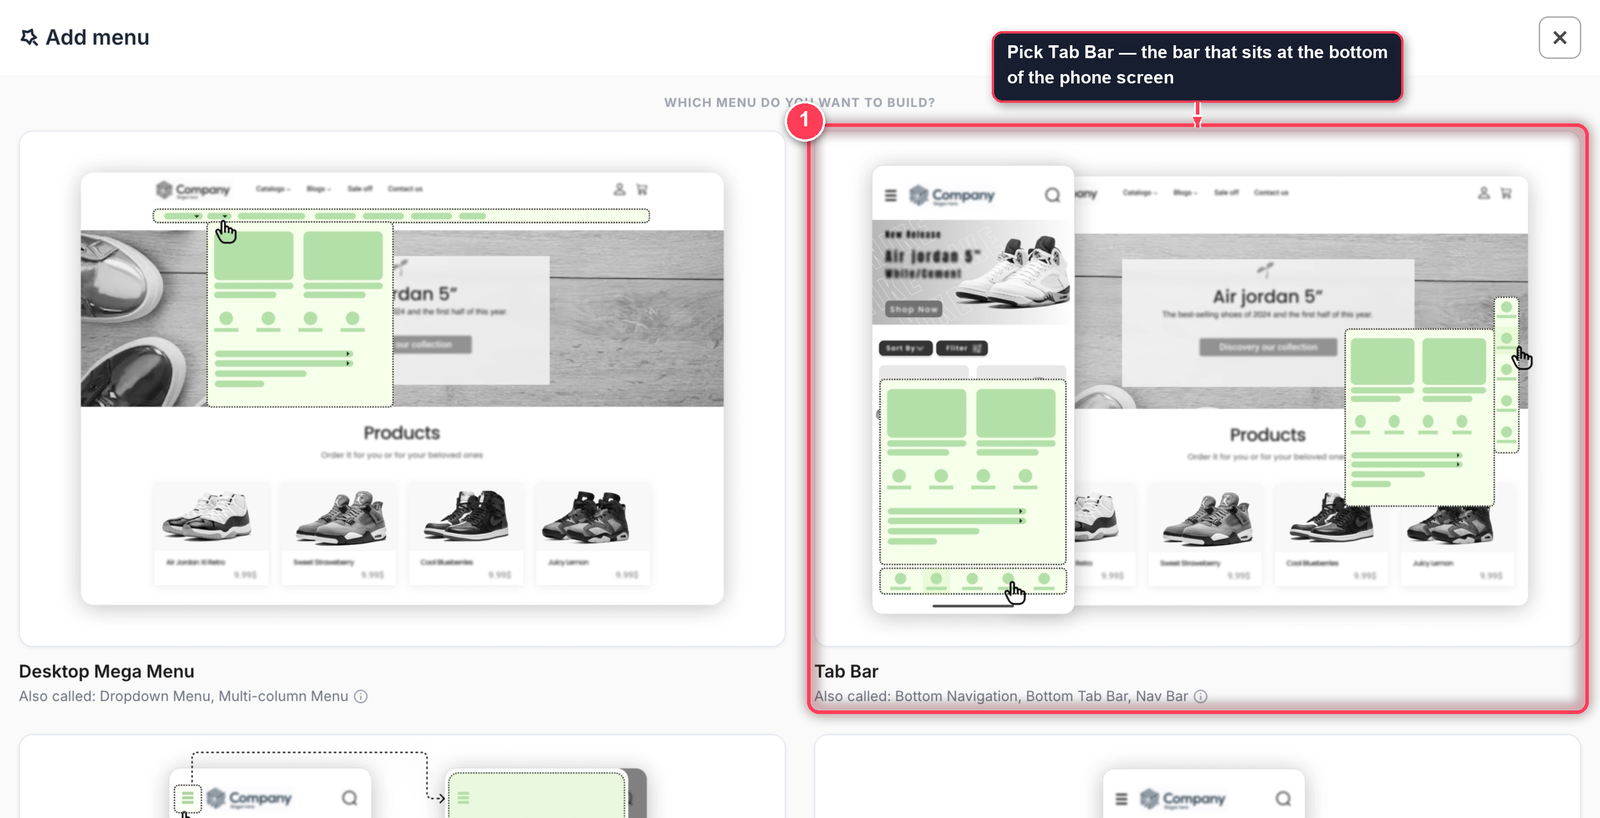The image size is (1600, 818).
Task: Click the Add menu heading text
Action: pyautogui.click(x=97, y=38)
